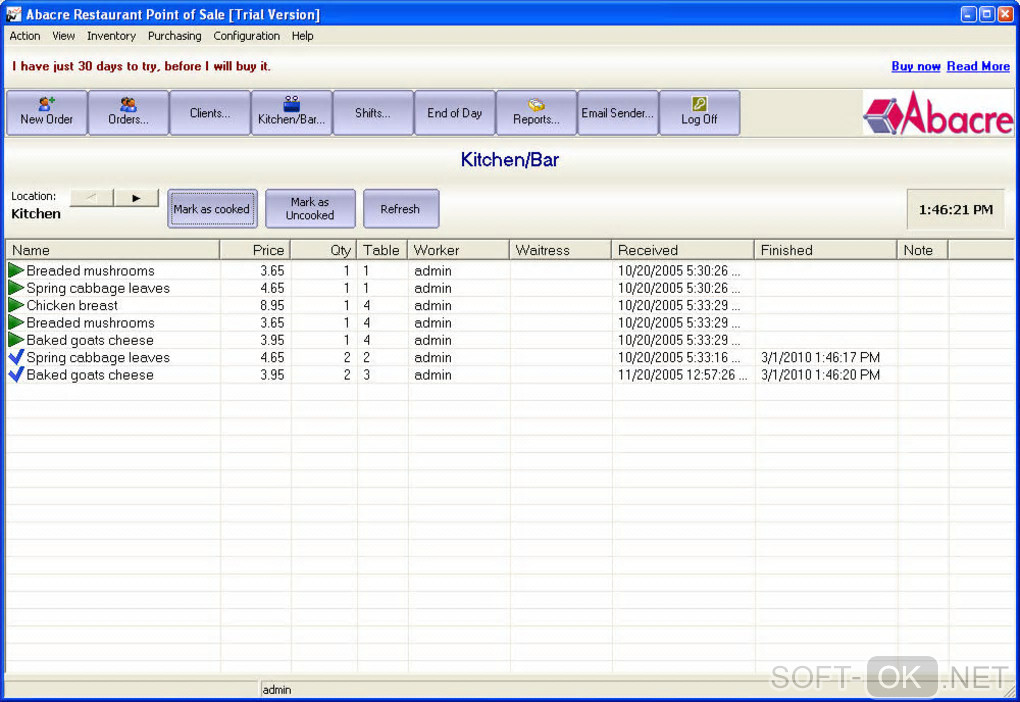Sort by the Qty column header
The image size is (1020, 702).
pyautogui.click(x=324, y=250)
